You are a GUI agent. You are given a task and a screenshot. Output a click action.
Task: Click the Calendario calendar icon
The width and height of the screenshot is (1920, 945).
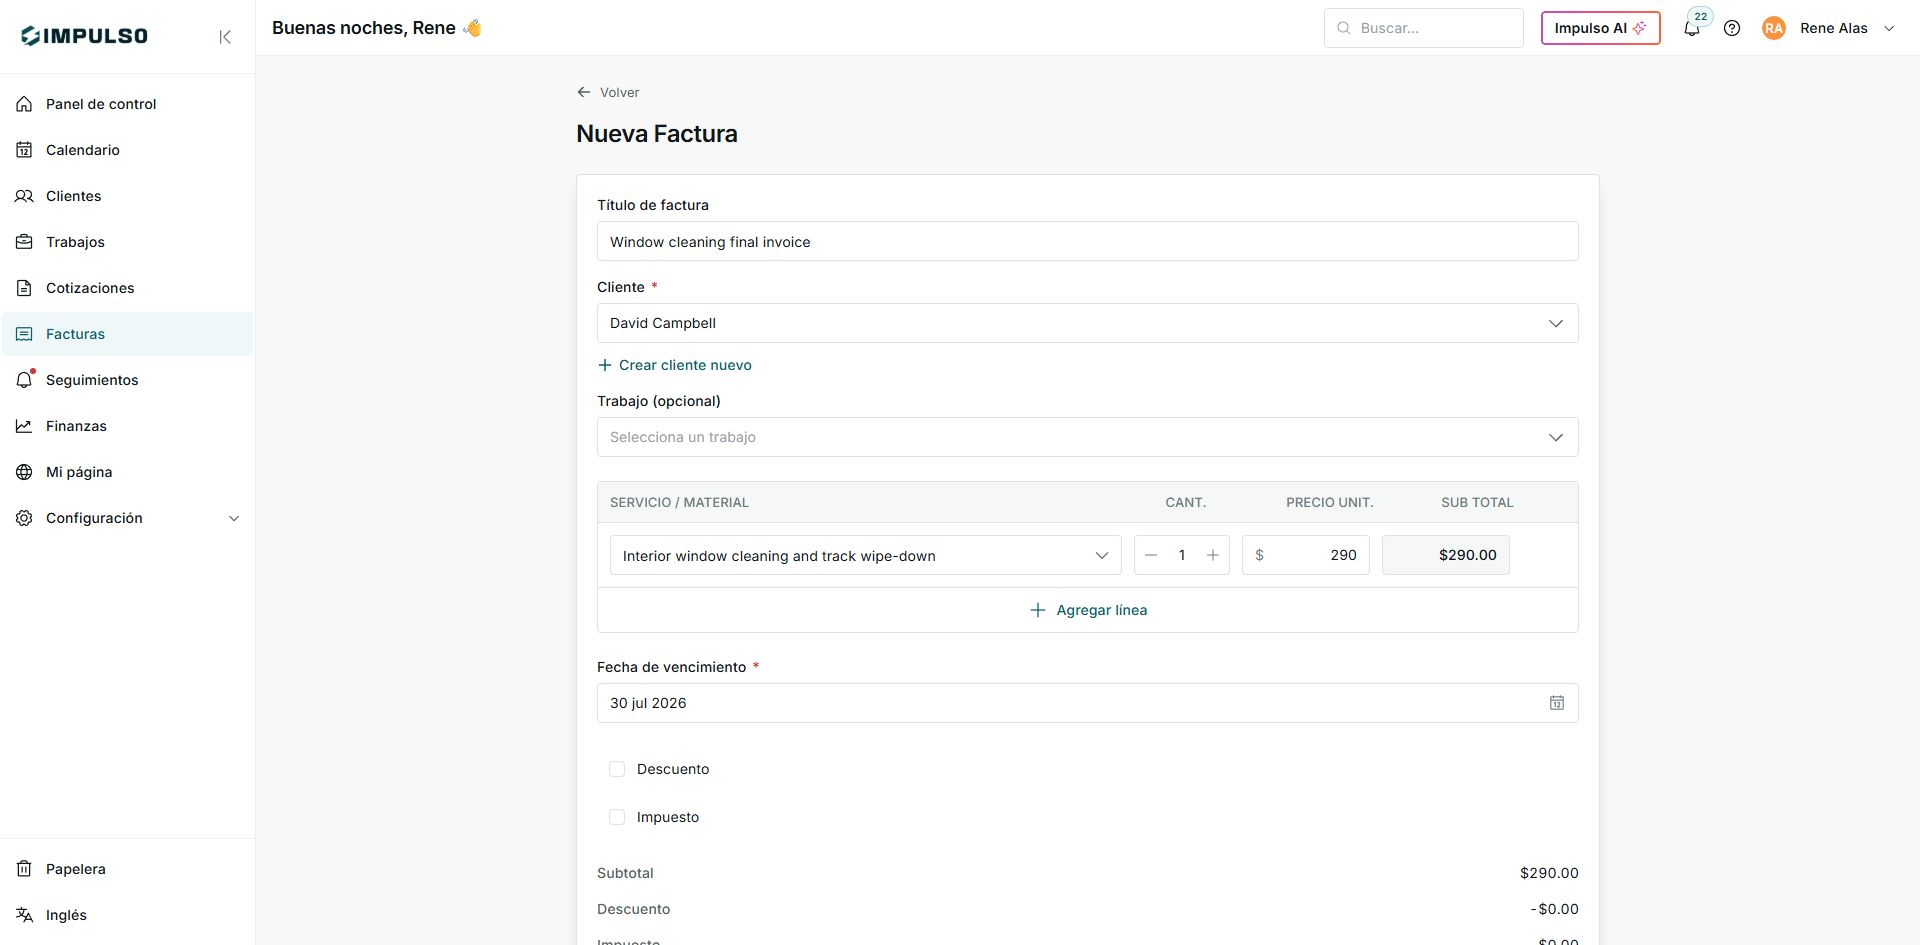[24, 150]
